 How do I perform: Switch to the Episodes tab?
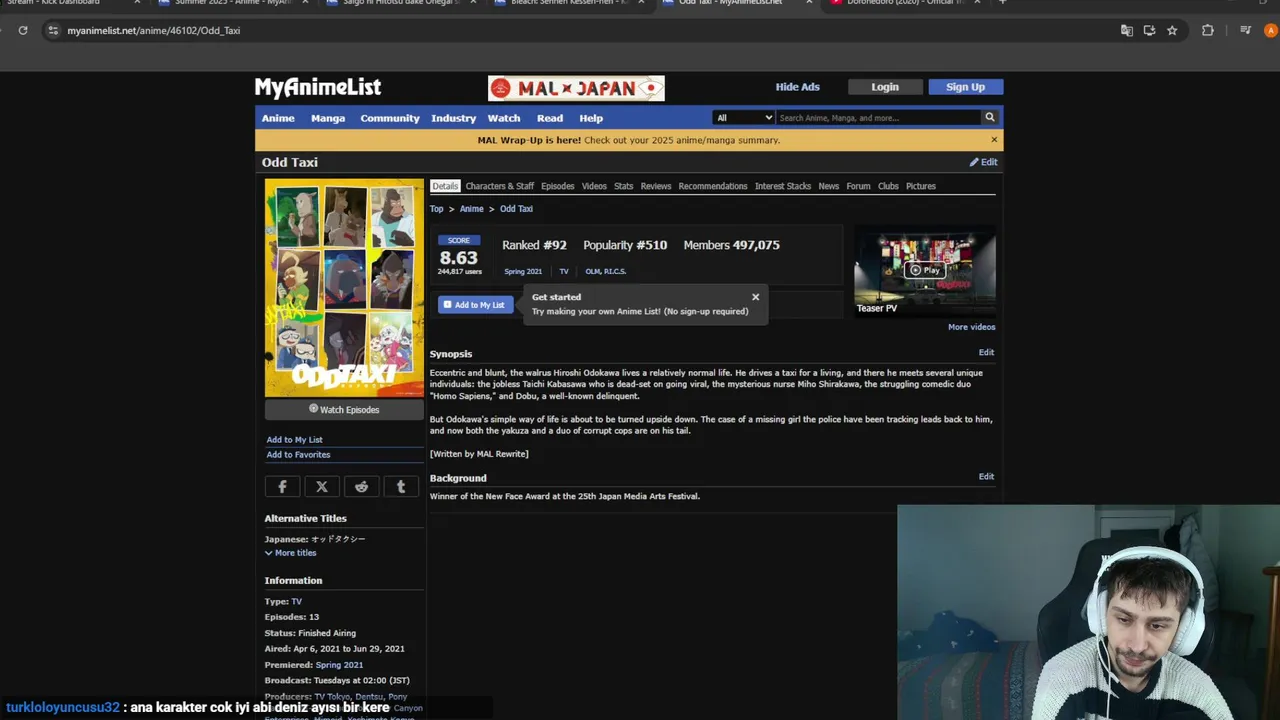558,186
